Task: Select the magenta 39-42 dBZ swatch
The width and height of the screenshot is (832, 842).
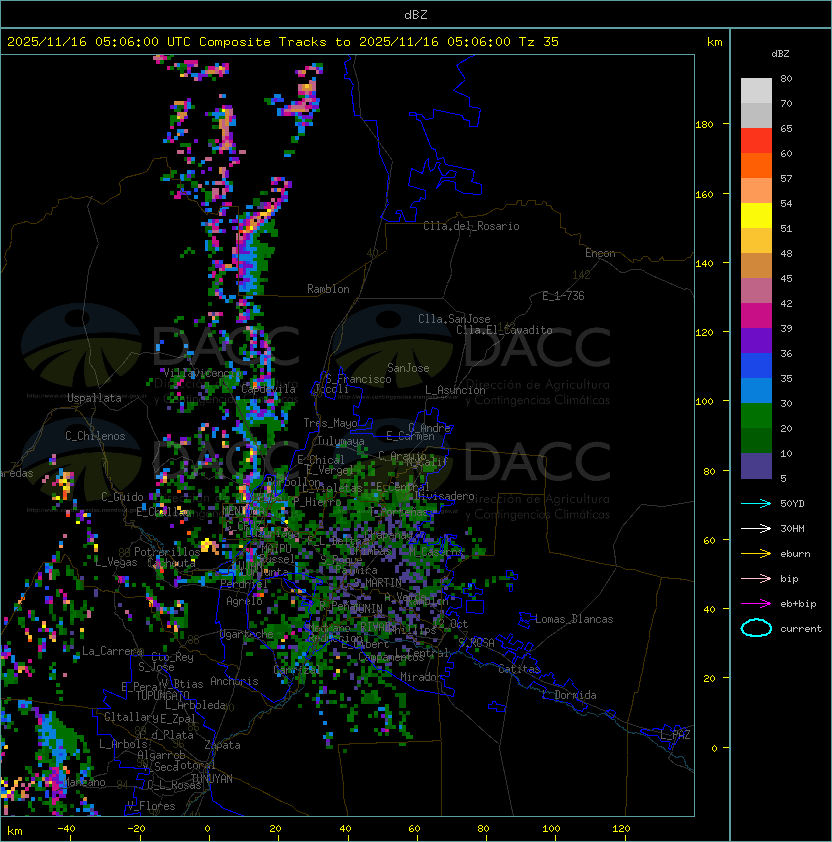Action: click(x=756, y=316)
